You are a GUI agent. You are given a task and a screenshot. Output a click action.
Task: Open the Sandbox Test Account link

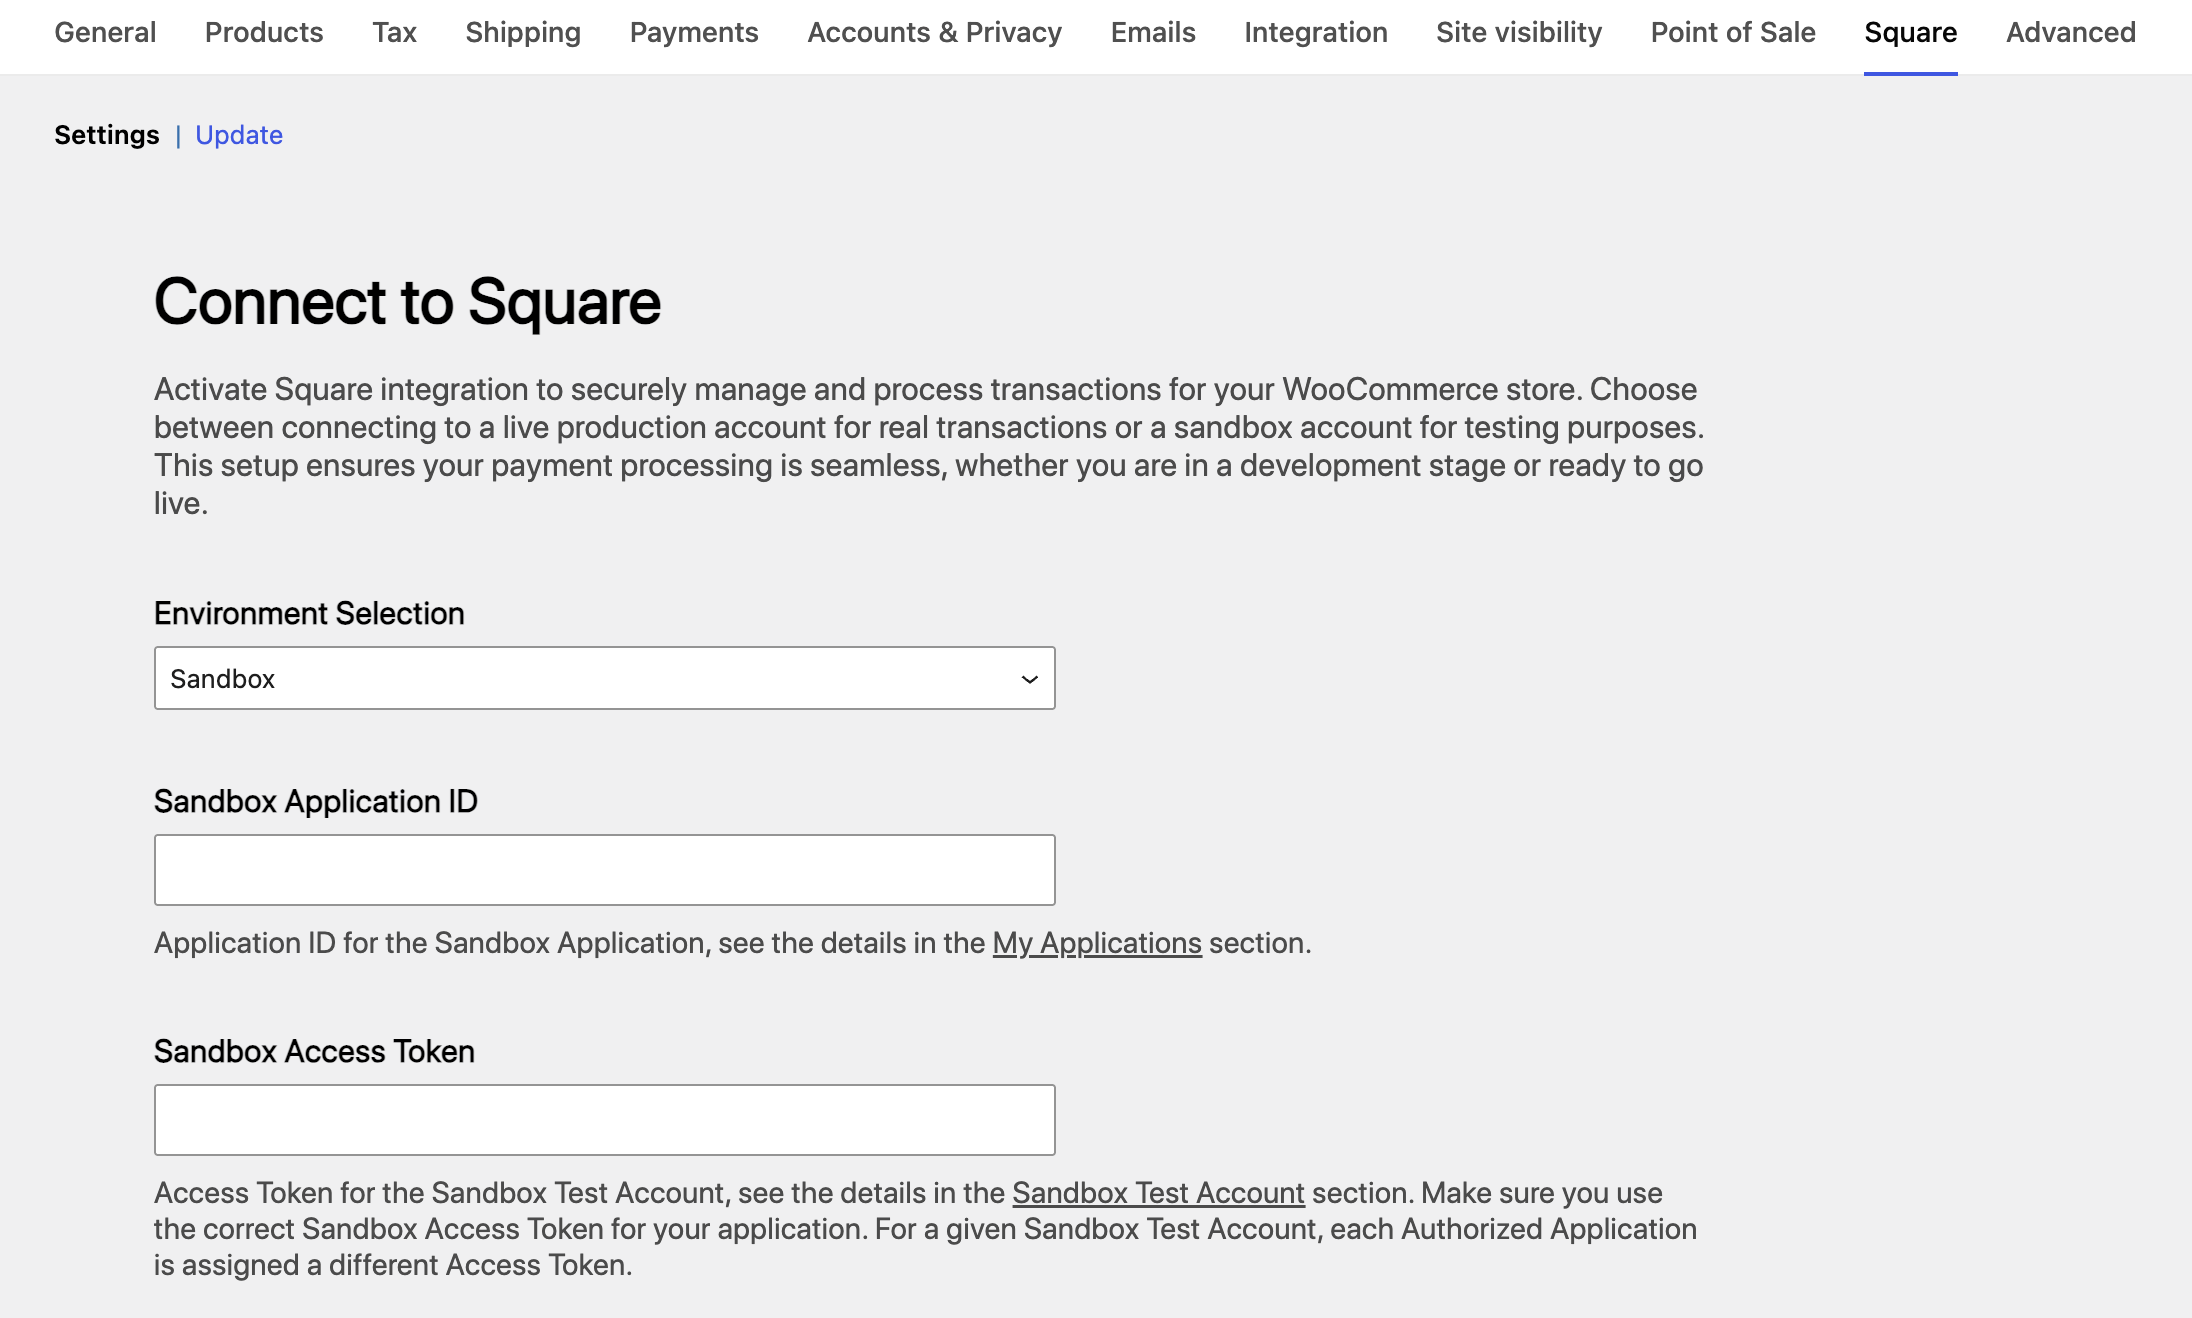click(x=1158, y=1193)
